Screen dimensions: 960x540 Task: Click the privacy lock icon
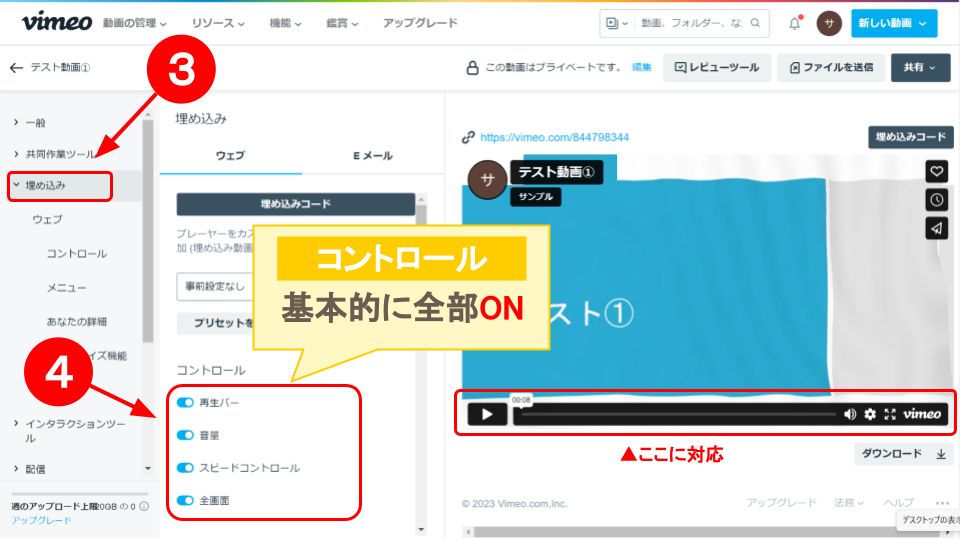[472, 67]
